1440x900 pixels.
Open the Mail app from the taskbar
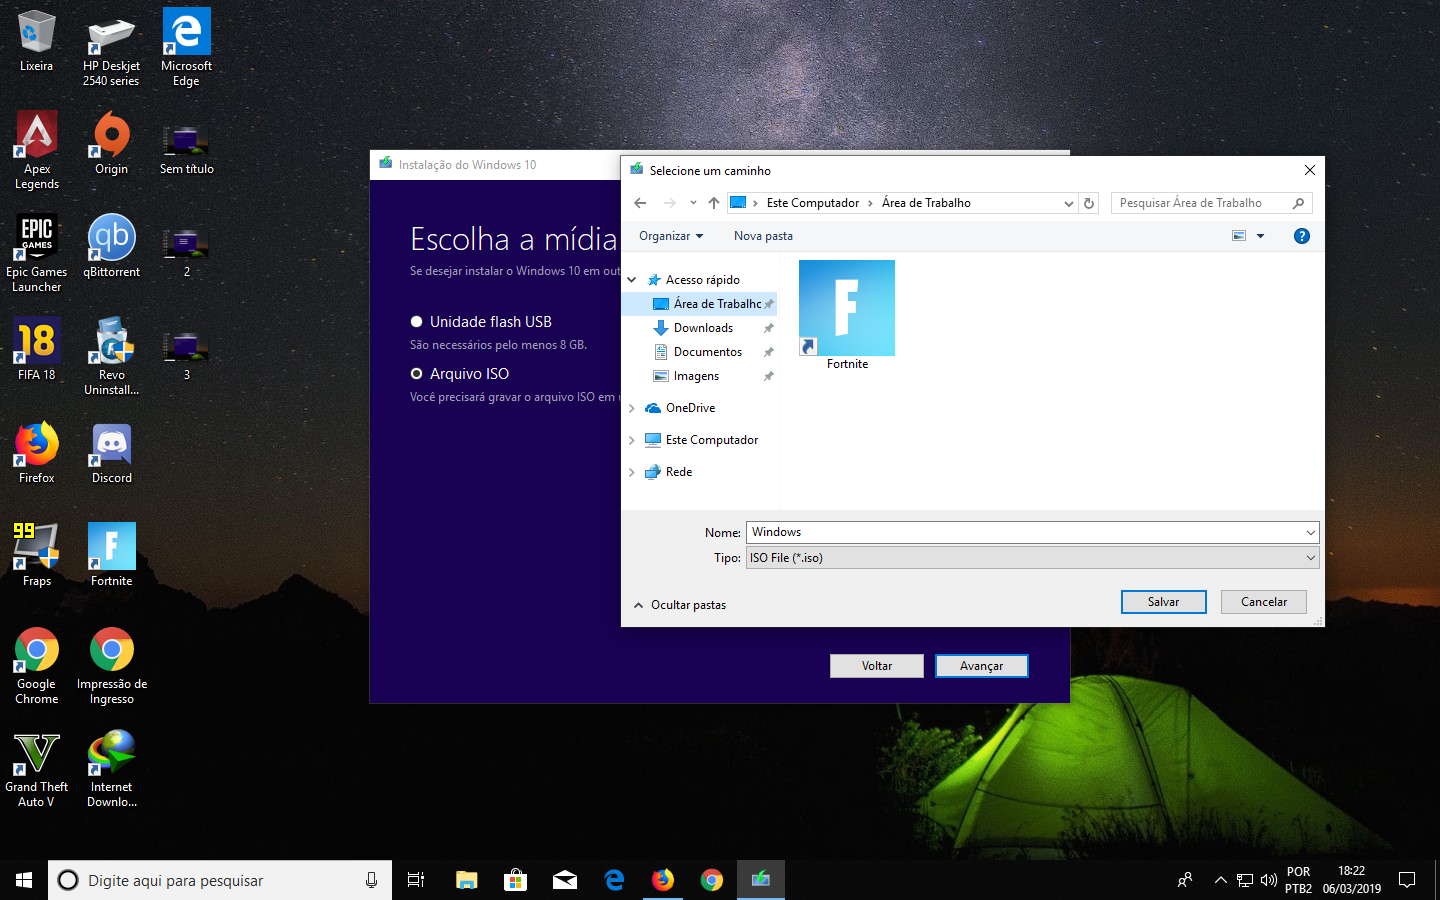click(x=564, y=880)
